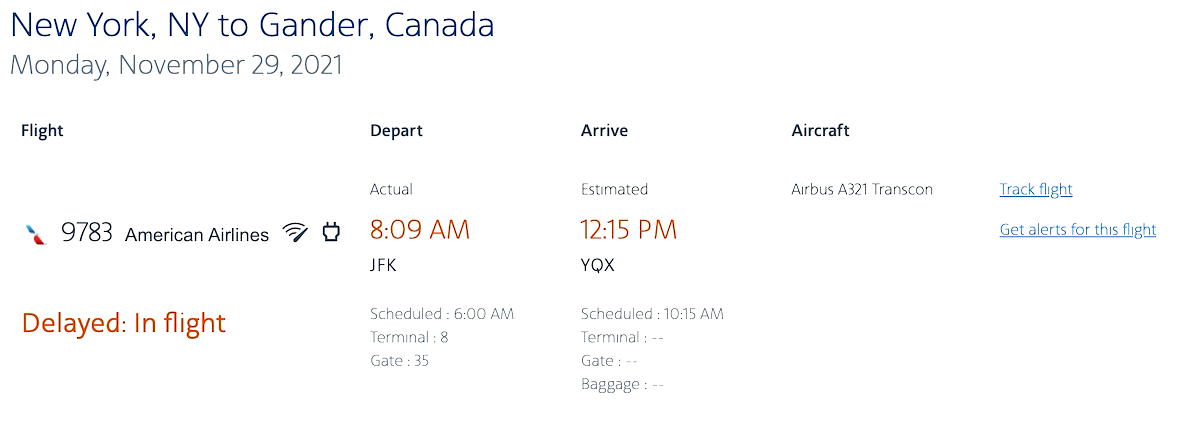Open the Track flight link
The height and width of the screenshot is (425, 1200).
[x=1036, y=189]
